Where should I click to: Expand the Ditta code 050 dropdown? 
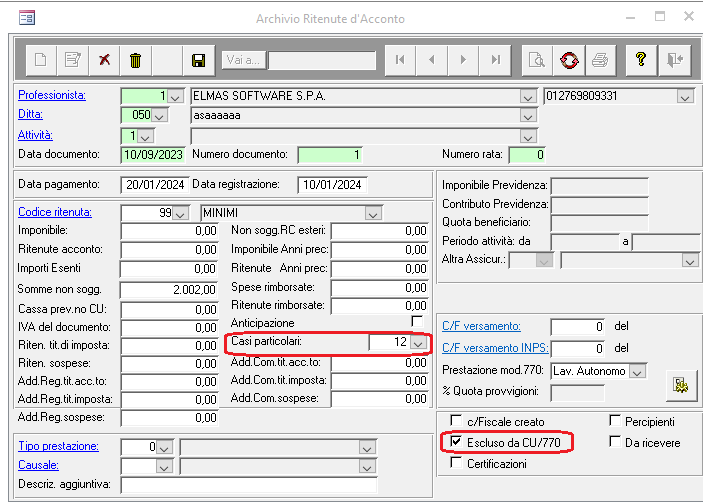[159, 116]
